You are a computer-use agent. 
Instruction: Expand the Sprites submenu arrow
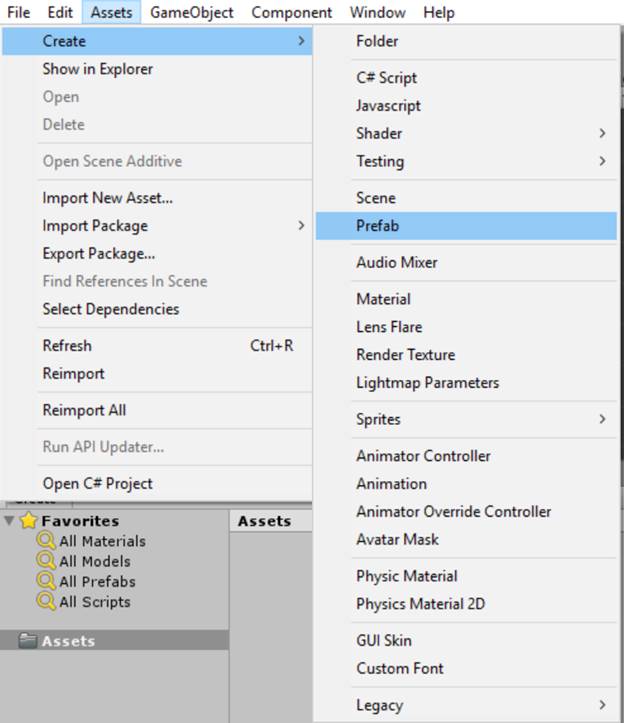[x=602, y=419]
